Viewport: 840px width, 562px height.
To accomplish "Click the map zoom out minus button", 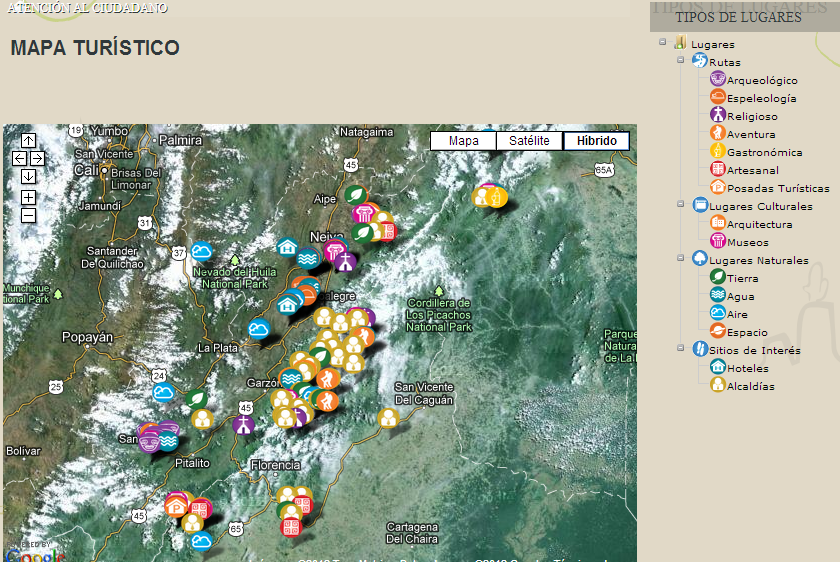I will 28,215.
